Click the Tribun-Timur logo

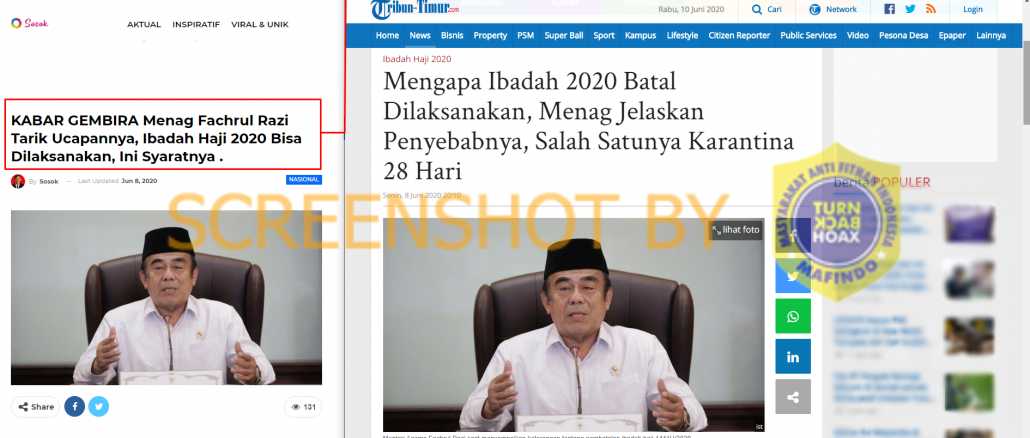click(x=414, y=9)
